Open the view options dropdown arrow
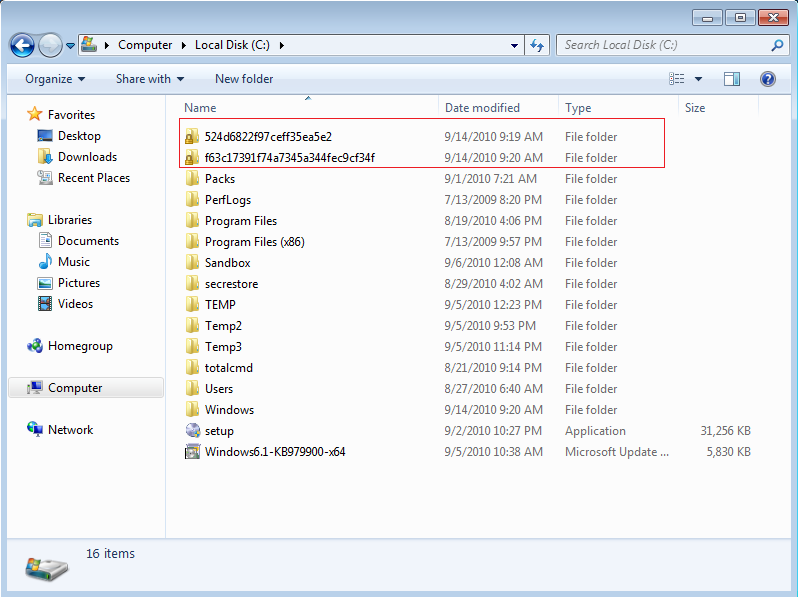The width and height of the screenshot is (798, 597). coord(698,79)
